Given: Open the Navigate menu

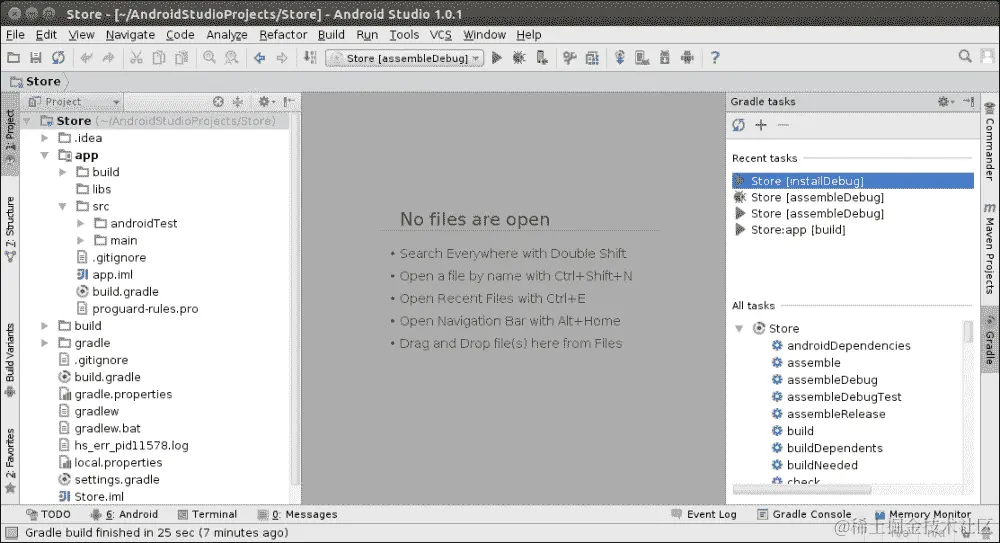Looking at the screenshot, I should coord(130,34).
